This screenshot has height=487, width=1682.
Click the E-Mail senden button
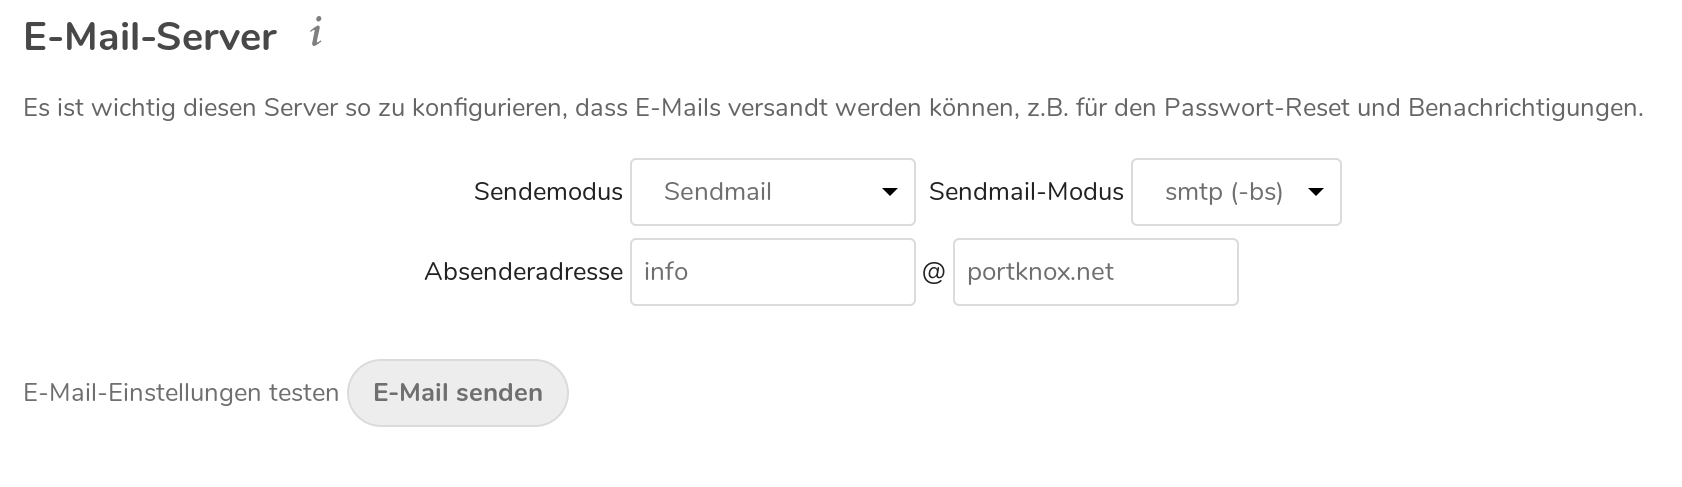point(458,393)
